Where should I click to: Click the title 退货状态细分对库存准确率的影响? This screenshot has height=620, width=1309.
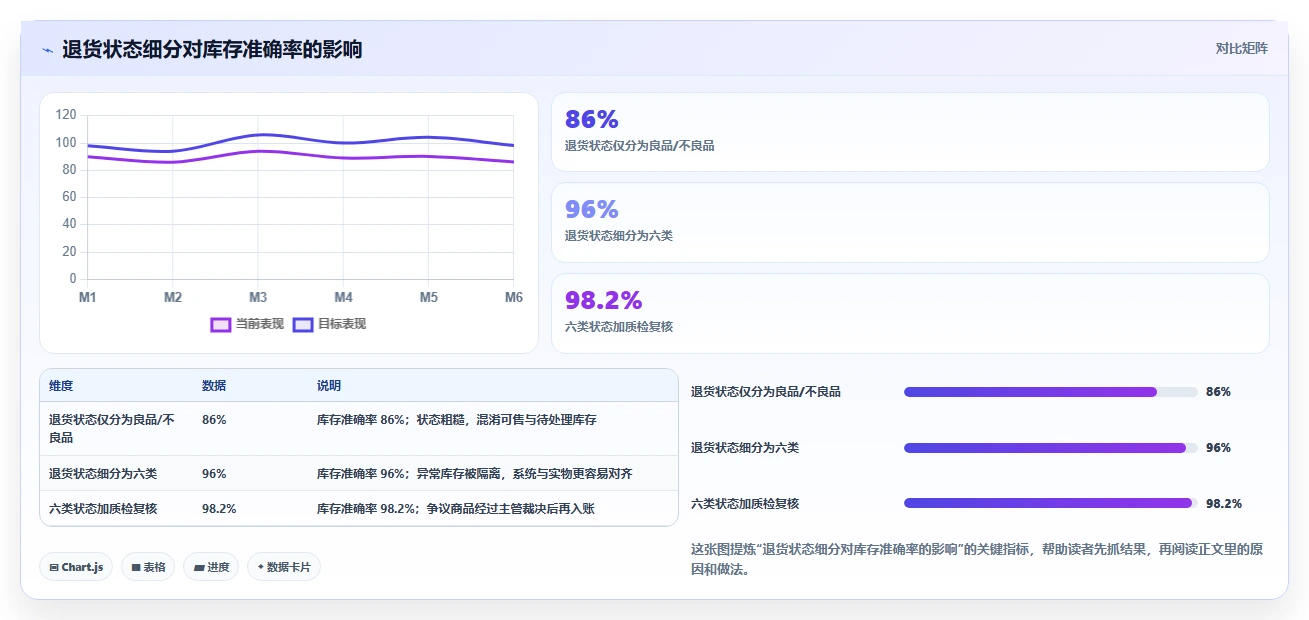tap(212, 49)
